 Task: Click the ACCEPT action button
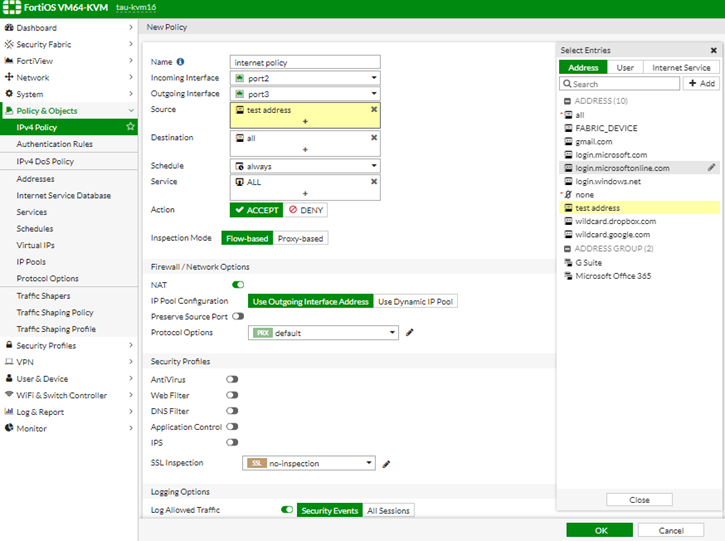[257, 210]
